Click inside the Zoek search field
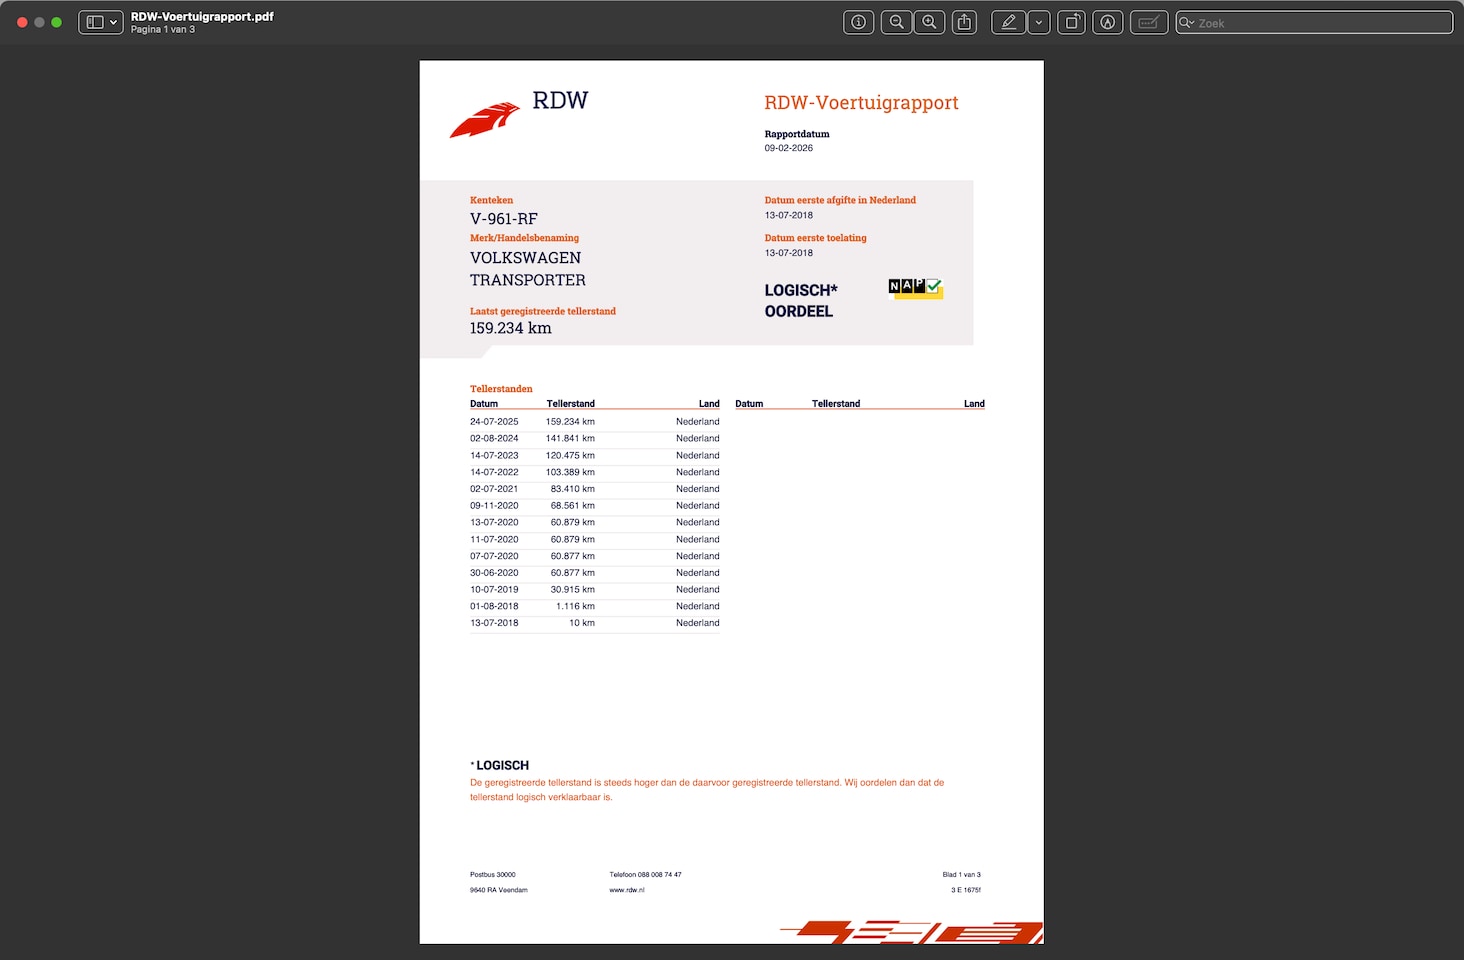Screen dimensions: 1464x960 pos(1320,22)
